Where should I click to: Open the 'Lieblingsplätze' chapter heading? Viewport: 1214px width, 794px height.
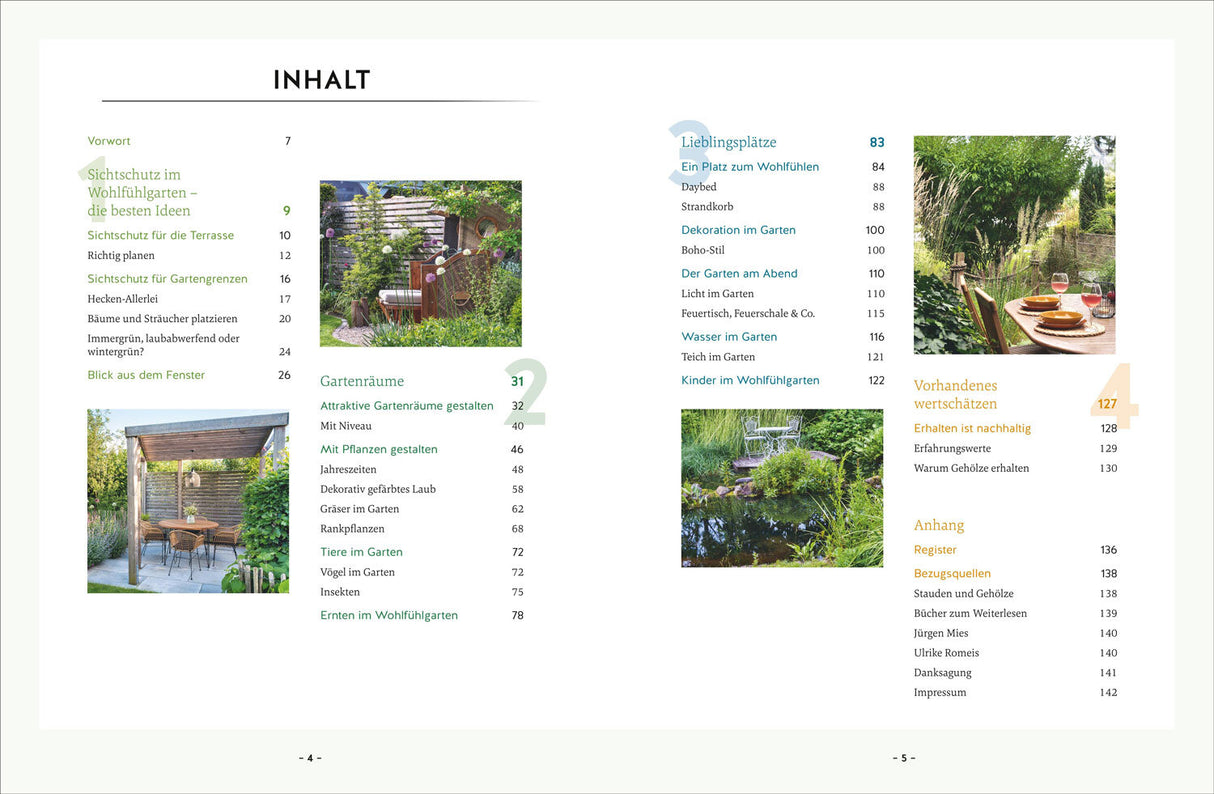(x=728, y=143)
